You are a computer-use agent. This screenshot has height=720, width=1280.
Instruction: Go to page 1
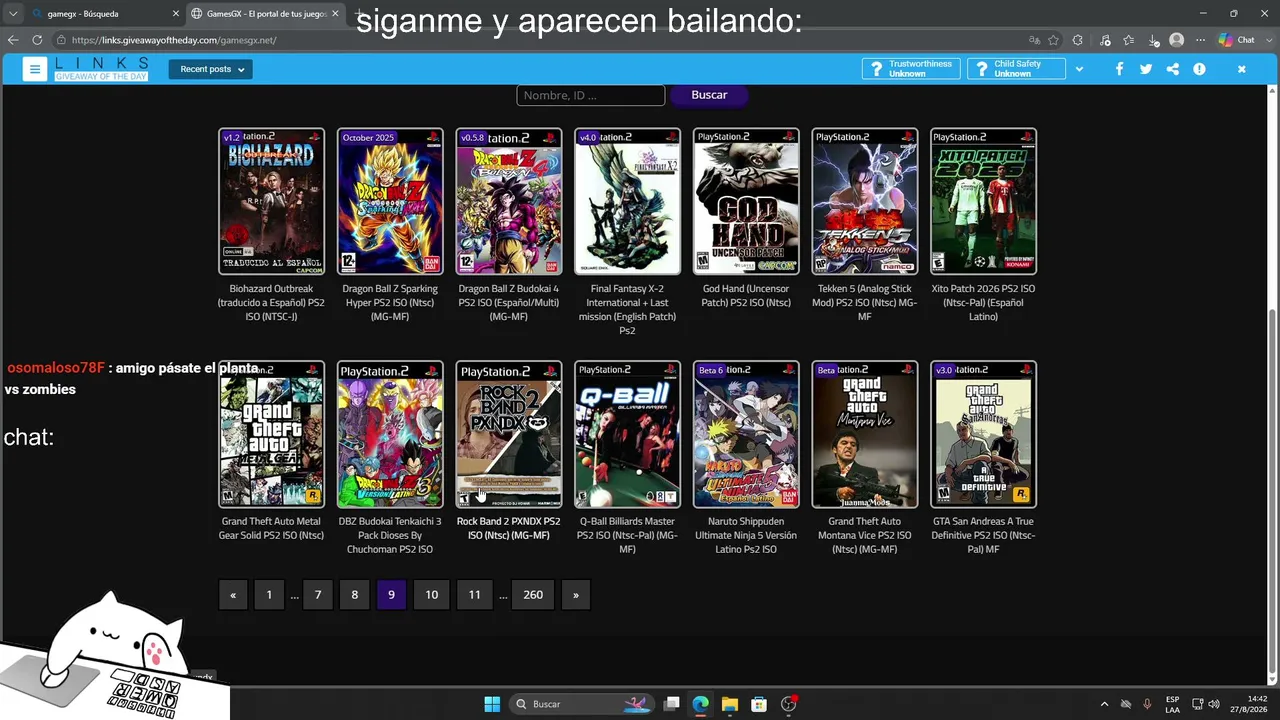pyautogui.click(x=269, y=595)
